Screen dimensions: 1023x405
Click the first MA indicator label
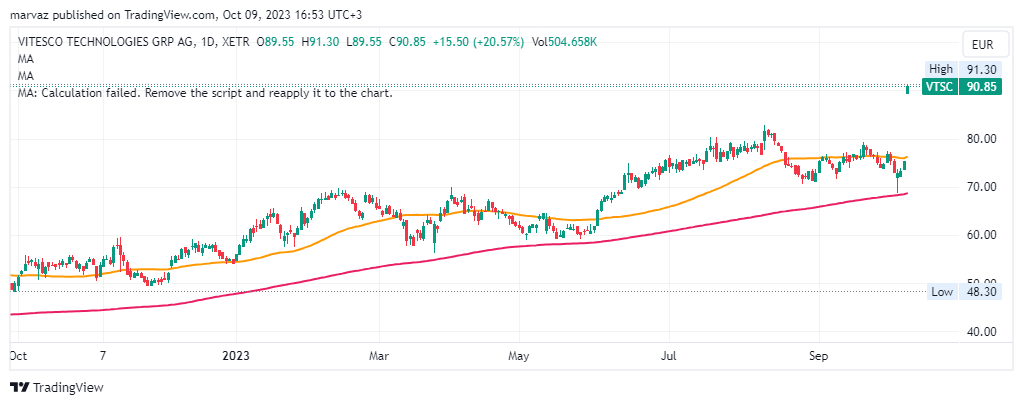click(25, 59)
